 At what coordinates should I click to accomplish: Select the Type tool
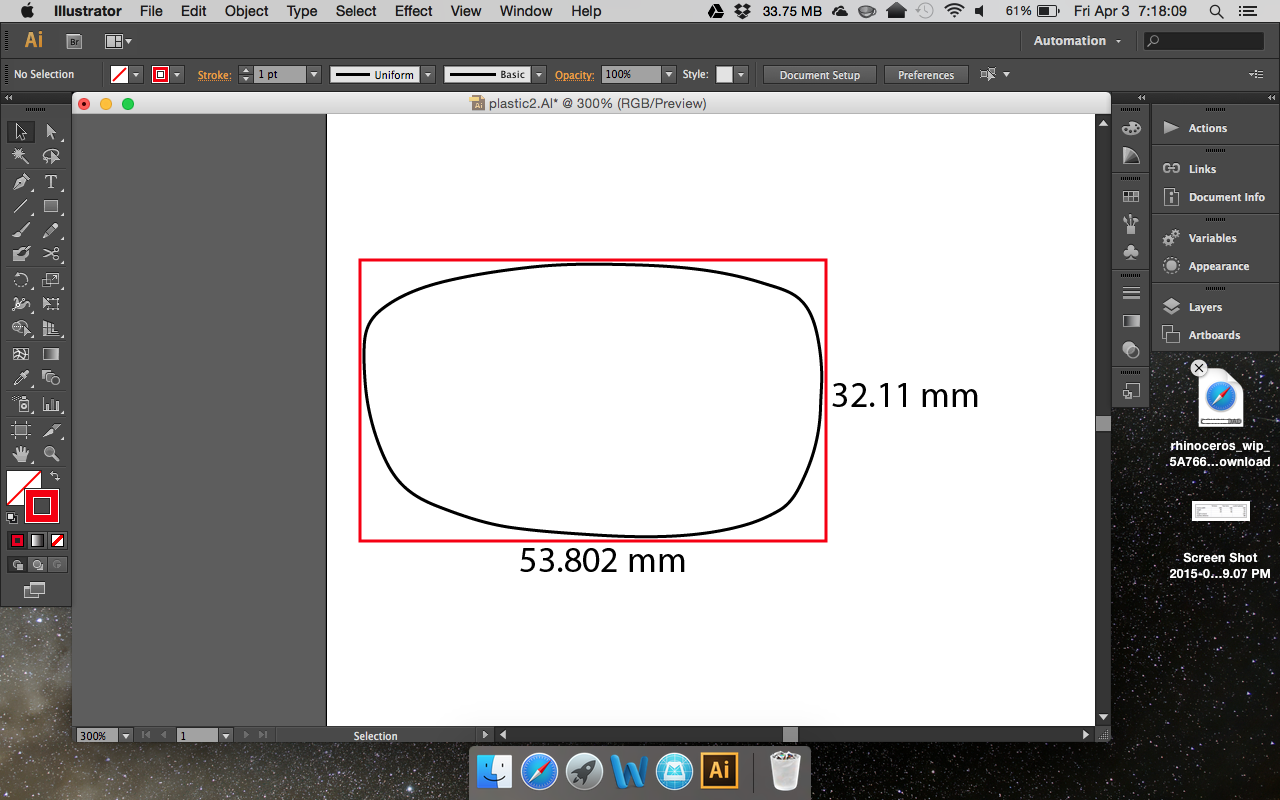pos(51,182)
